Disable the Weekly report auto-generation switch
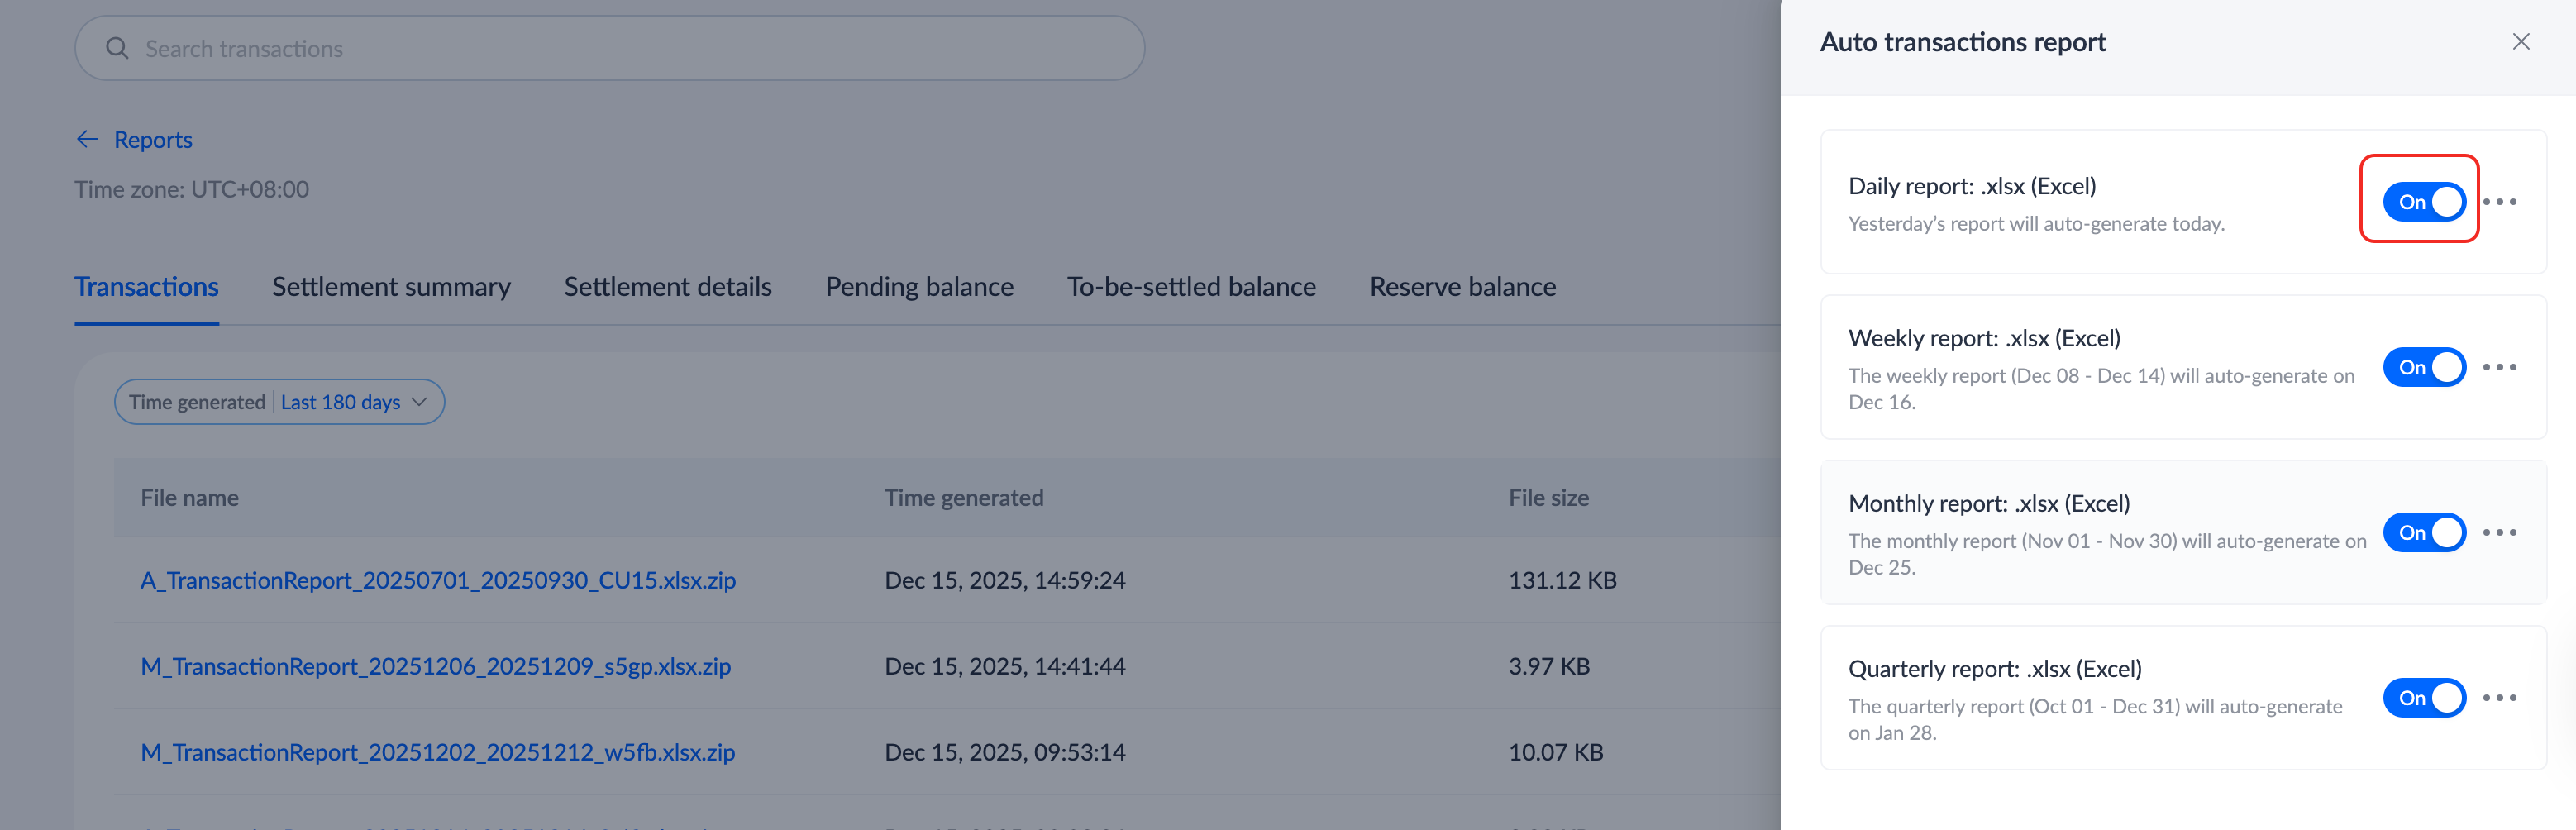The width and height of the screenshot is (2576, 830). click(2423, 367)
